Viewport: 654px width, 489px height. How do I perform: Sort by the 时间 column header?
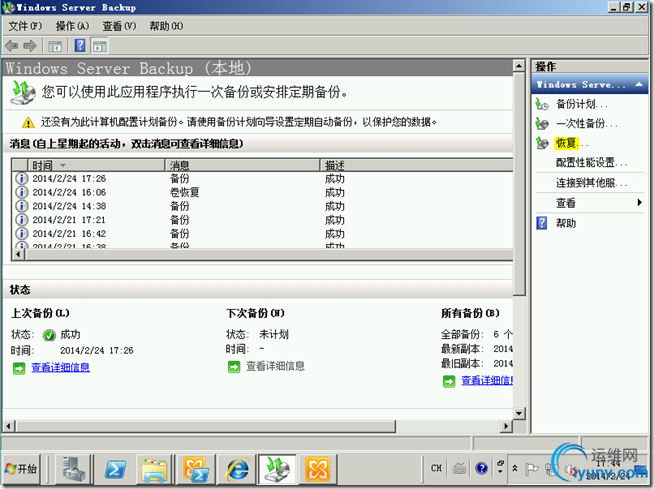click(x=96, y=165)
